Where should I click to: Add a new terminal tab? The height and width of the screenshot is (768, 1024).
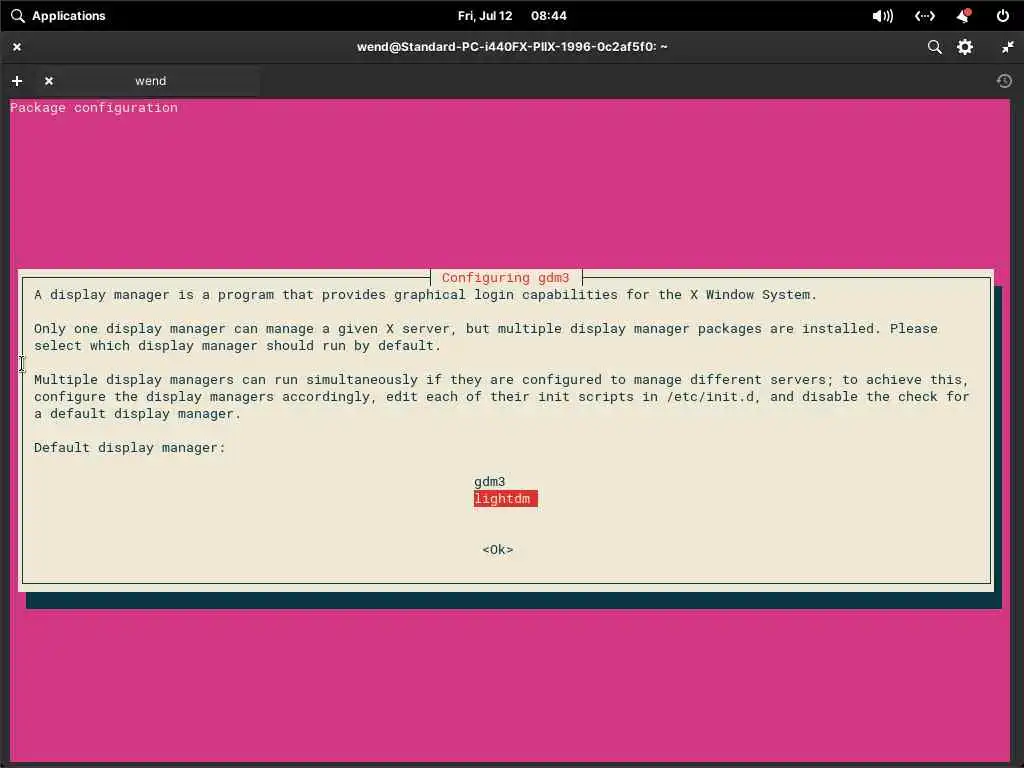(x=17, y=81)
